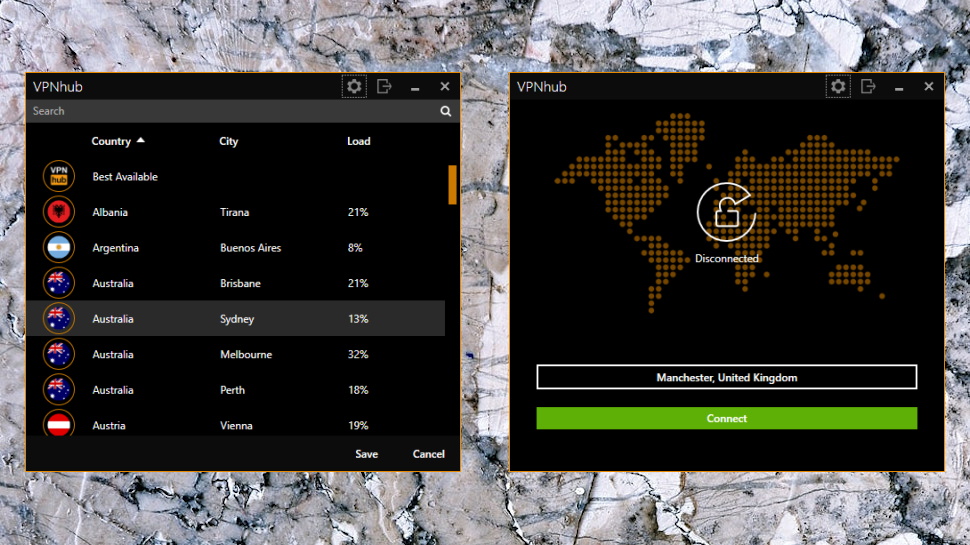
Task: Click the flag icon in Sydney row
Action: (59, 319)
